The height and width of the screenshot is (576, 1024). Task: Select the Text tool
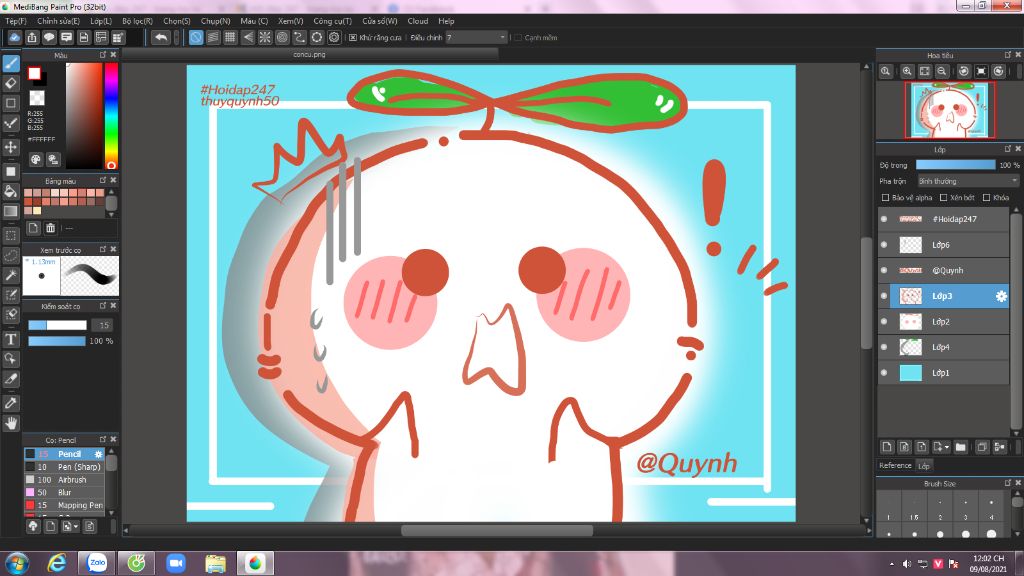pos(11,339)
